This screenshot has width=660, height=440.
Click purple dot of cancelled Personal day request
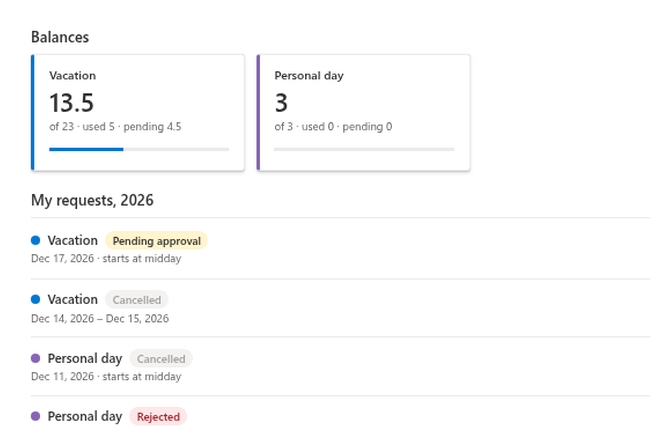[36, 358]
